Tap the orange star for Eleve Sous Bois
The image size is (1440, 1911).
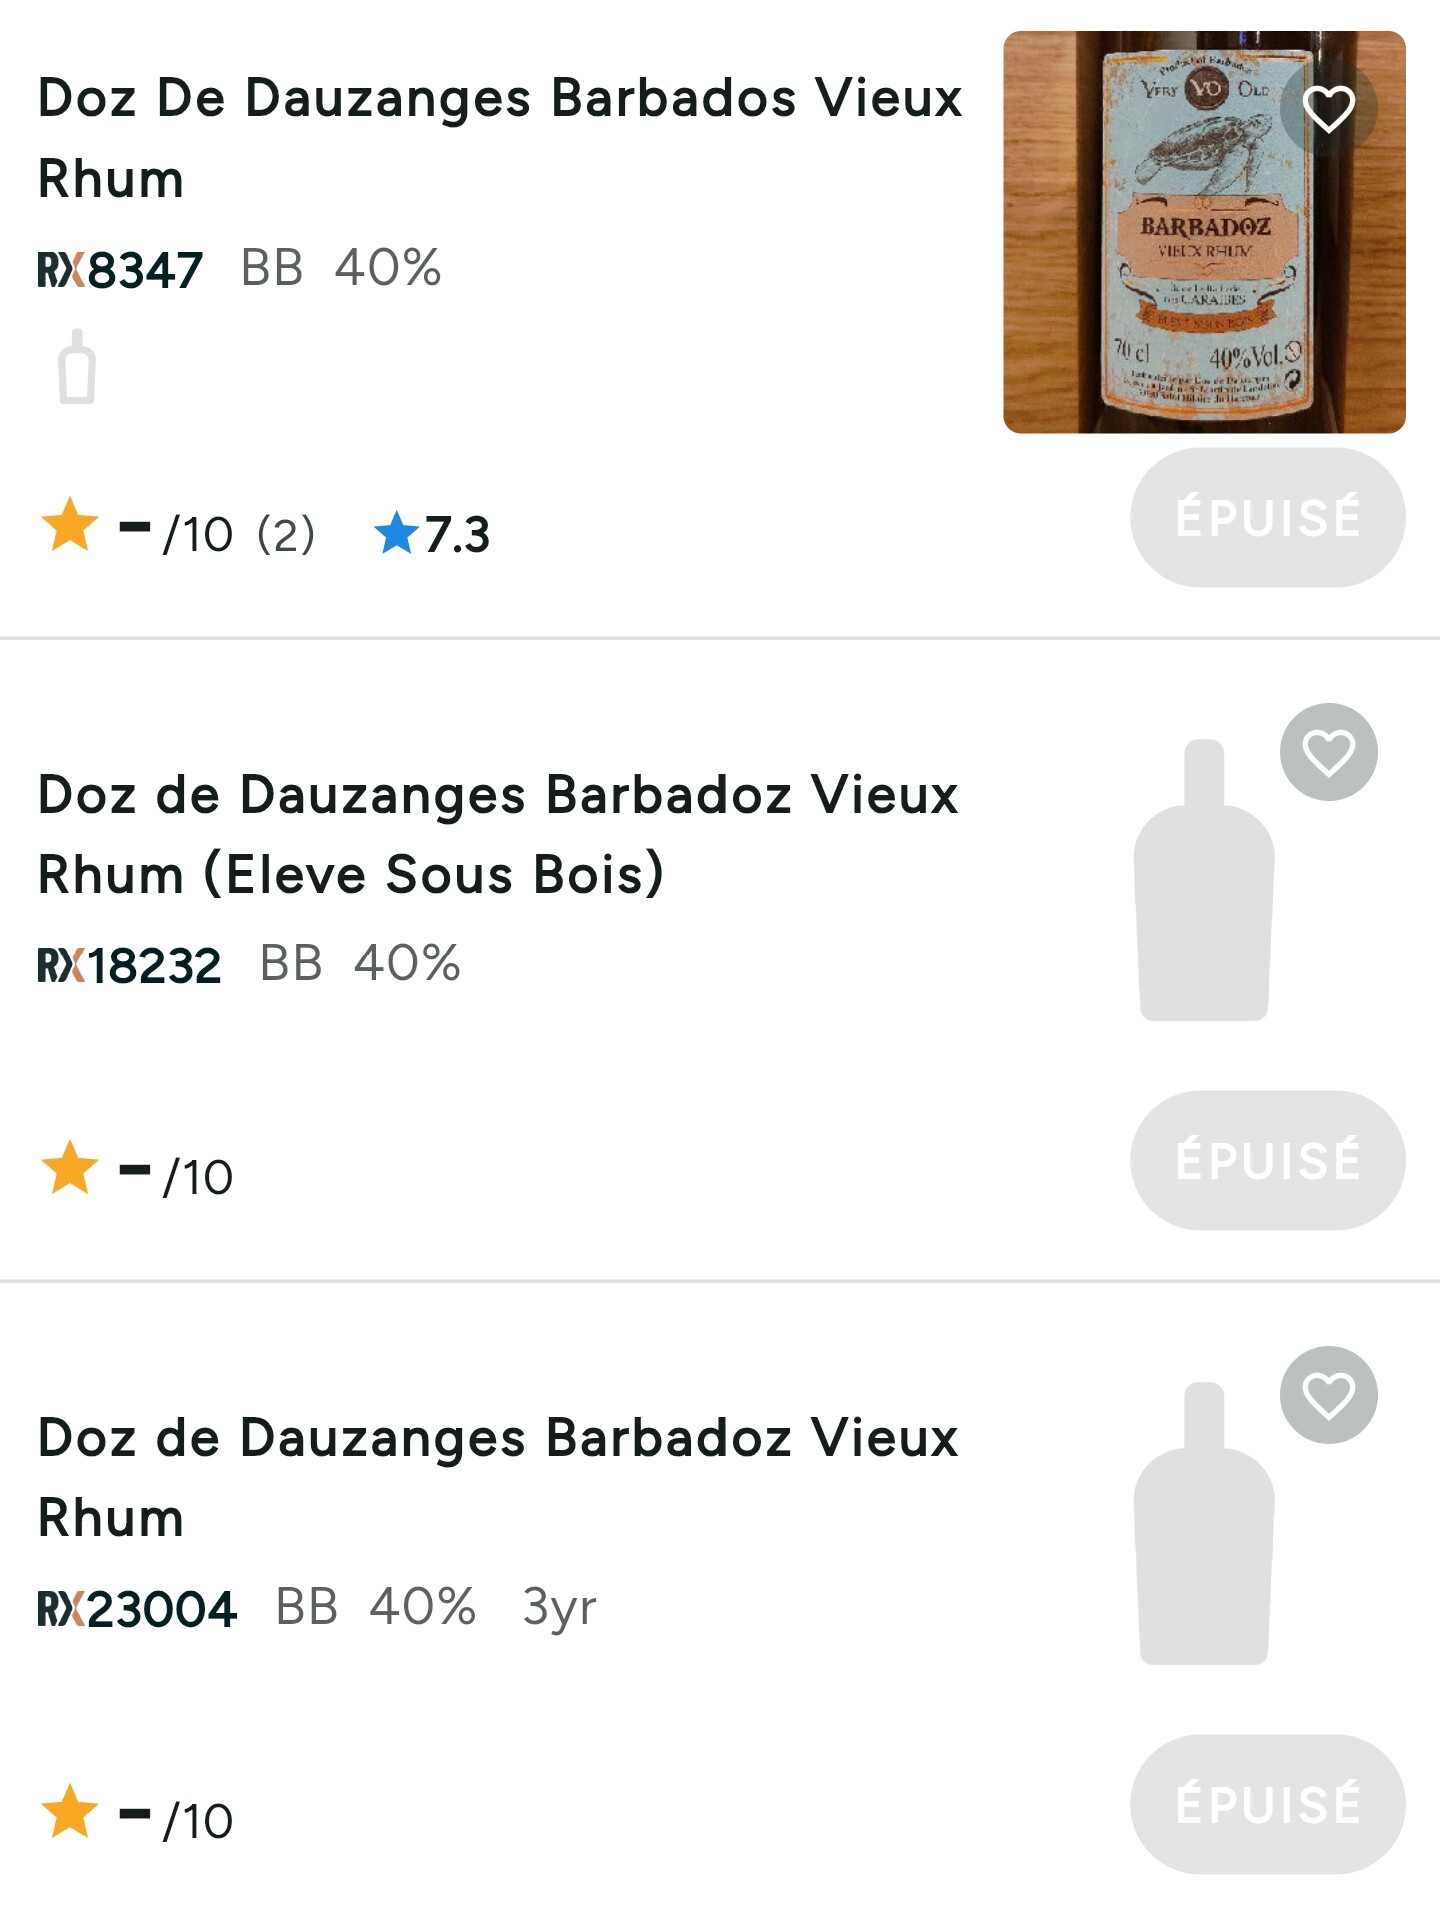pyautogui.click(x=70, y=1168)
